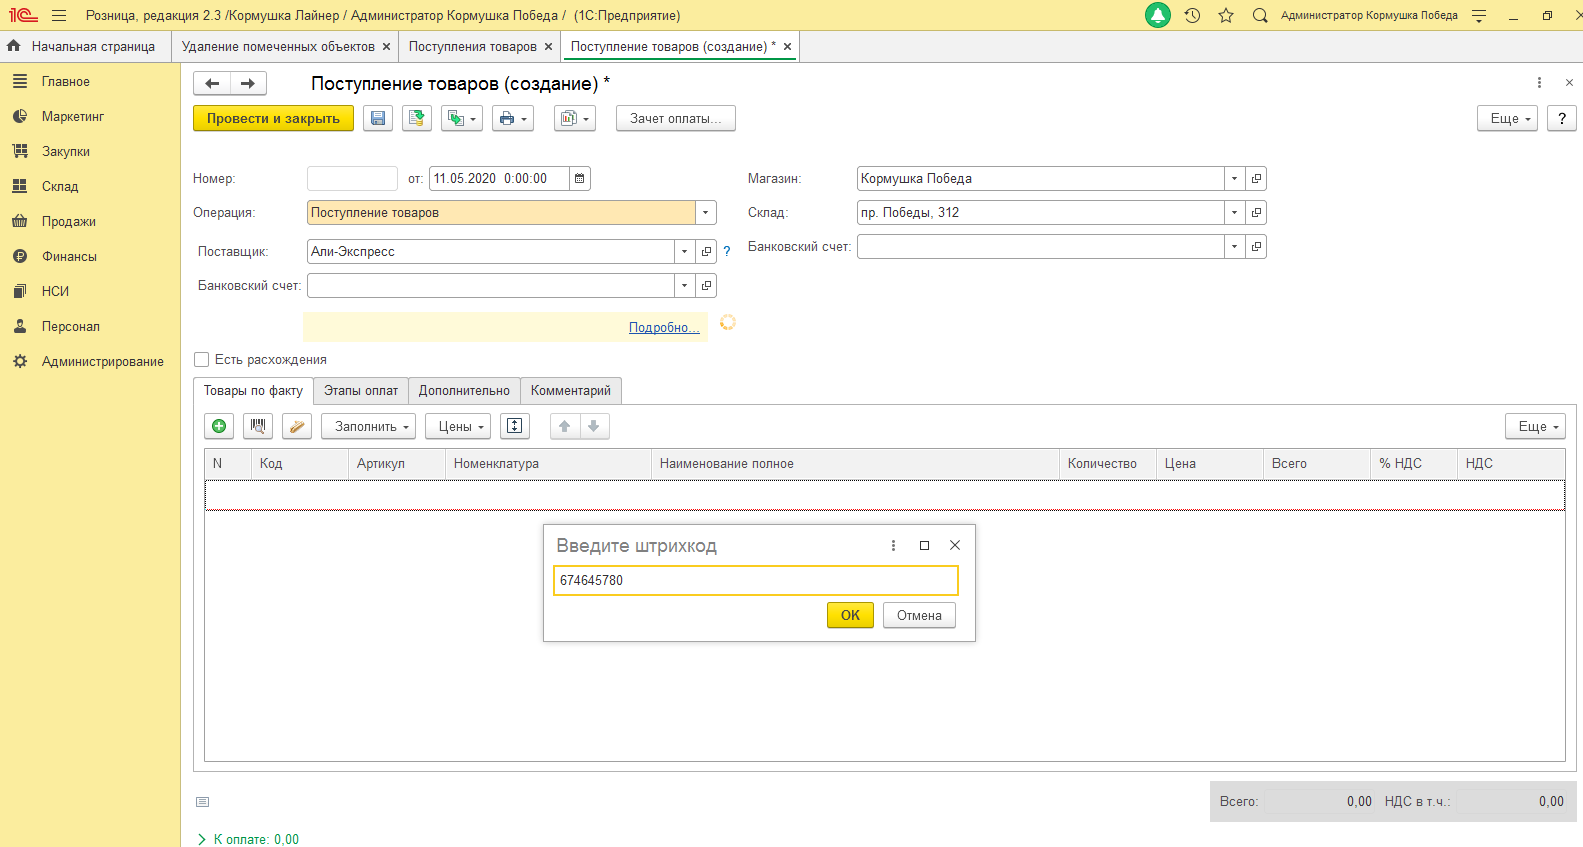Expand the 'Операция' dropdown list
1583x847 pixels.
pyautogui.click(x=706, y=213)
